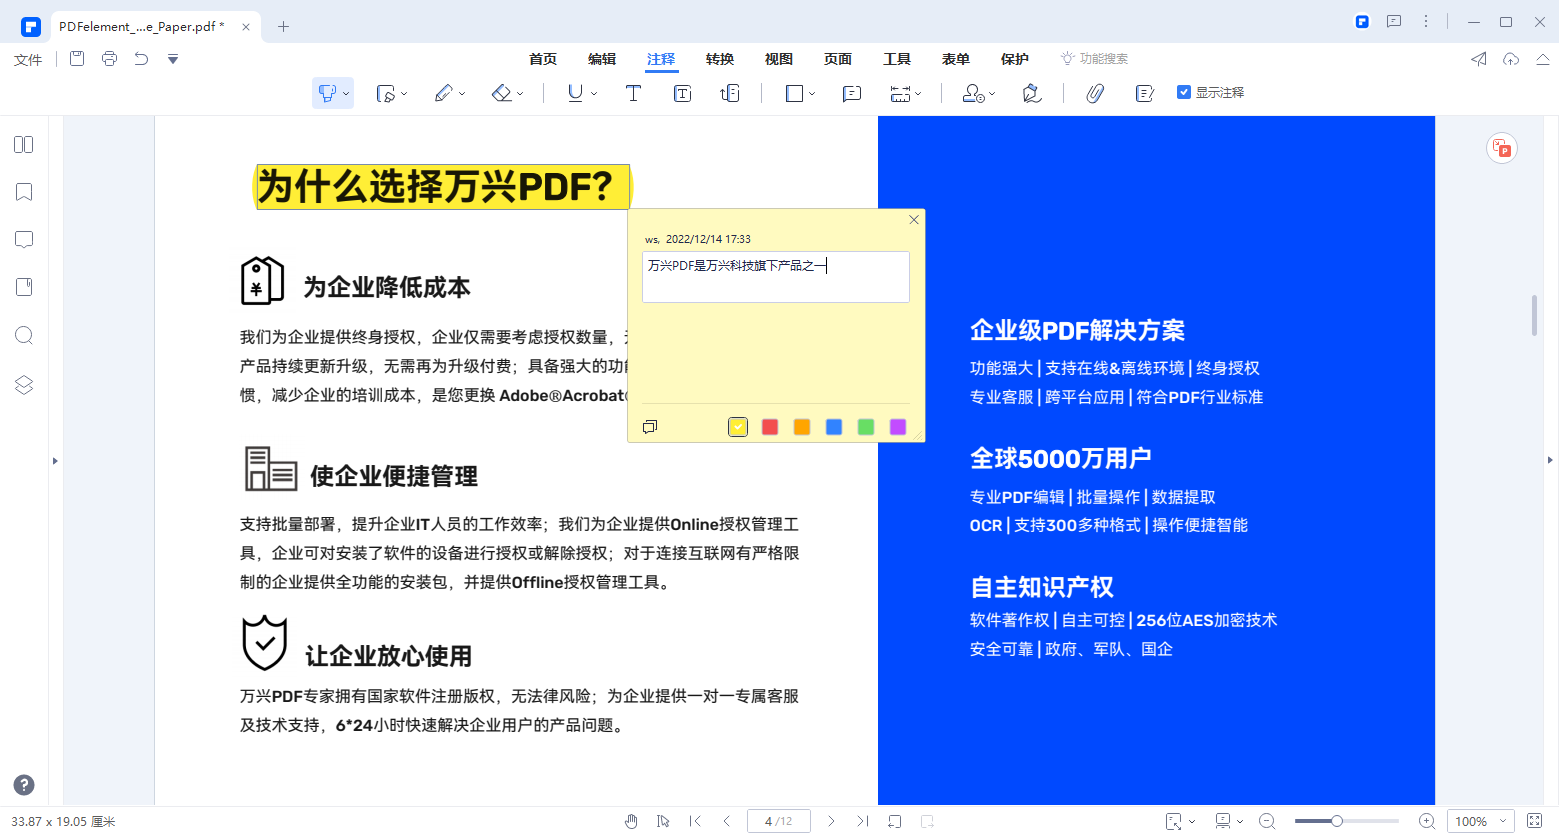
Task: Add a text comment with the sticky note icon
Action: 851,93
